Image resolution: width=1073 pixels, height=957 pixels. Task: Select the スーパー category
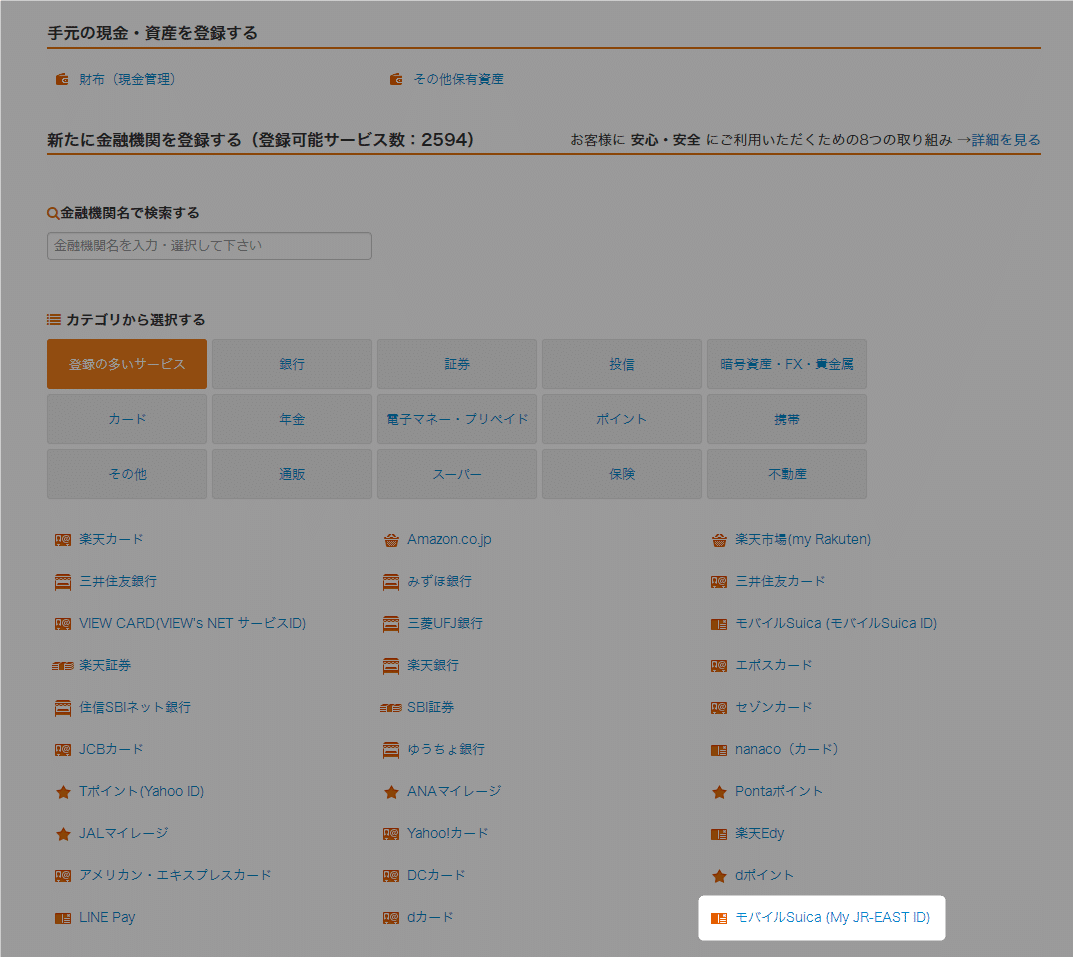pyautogui.click(x=456, y=474)
